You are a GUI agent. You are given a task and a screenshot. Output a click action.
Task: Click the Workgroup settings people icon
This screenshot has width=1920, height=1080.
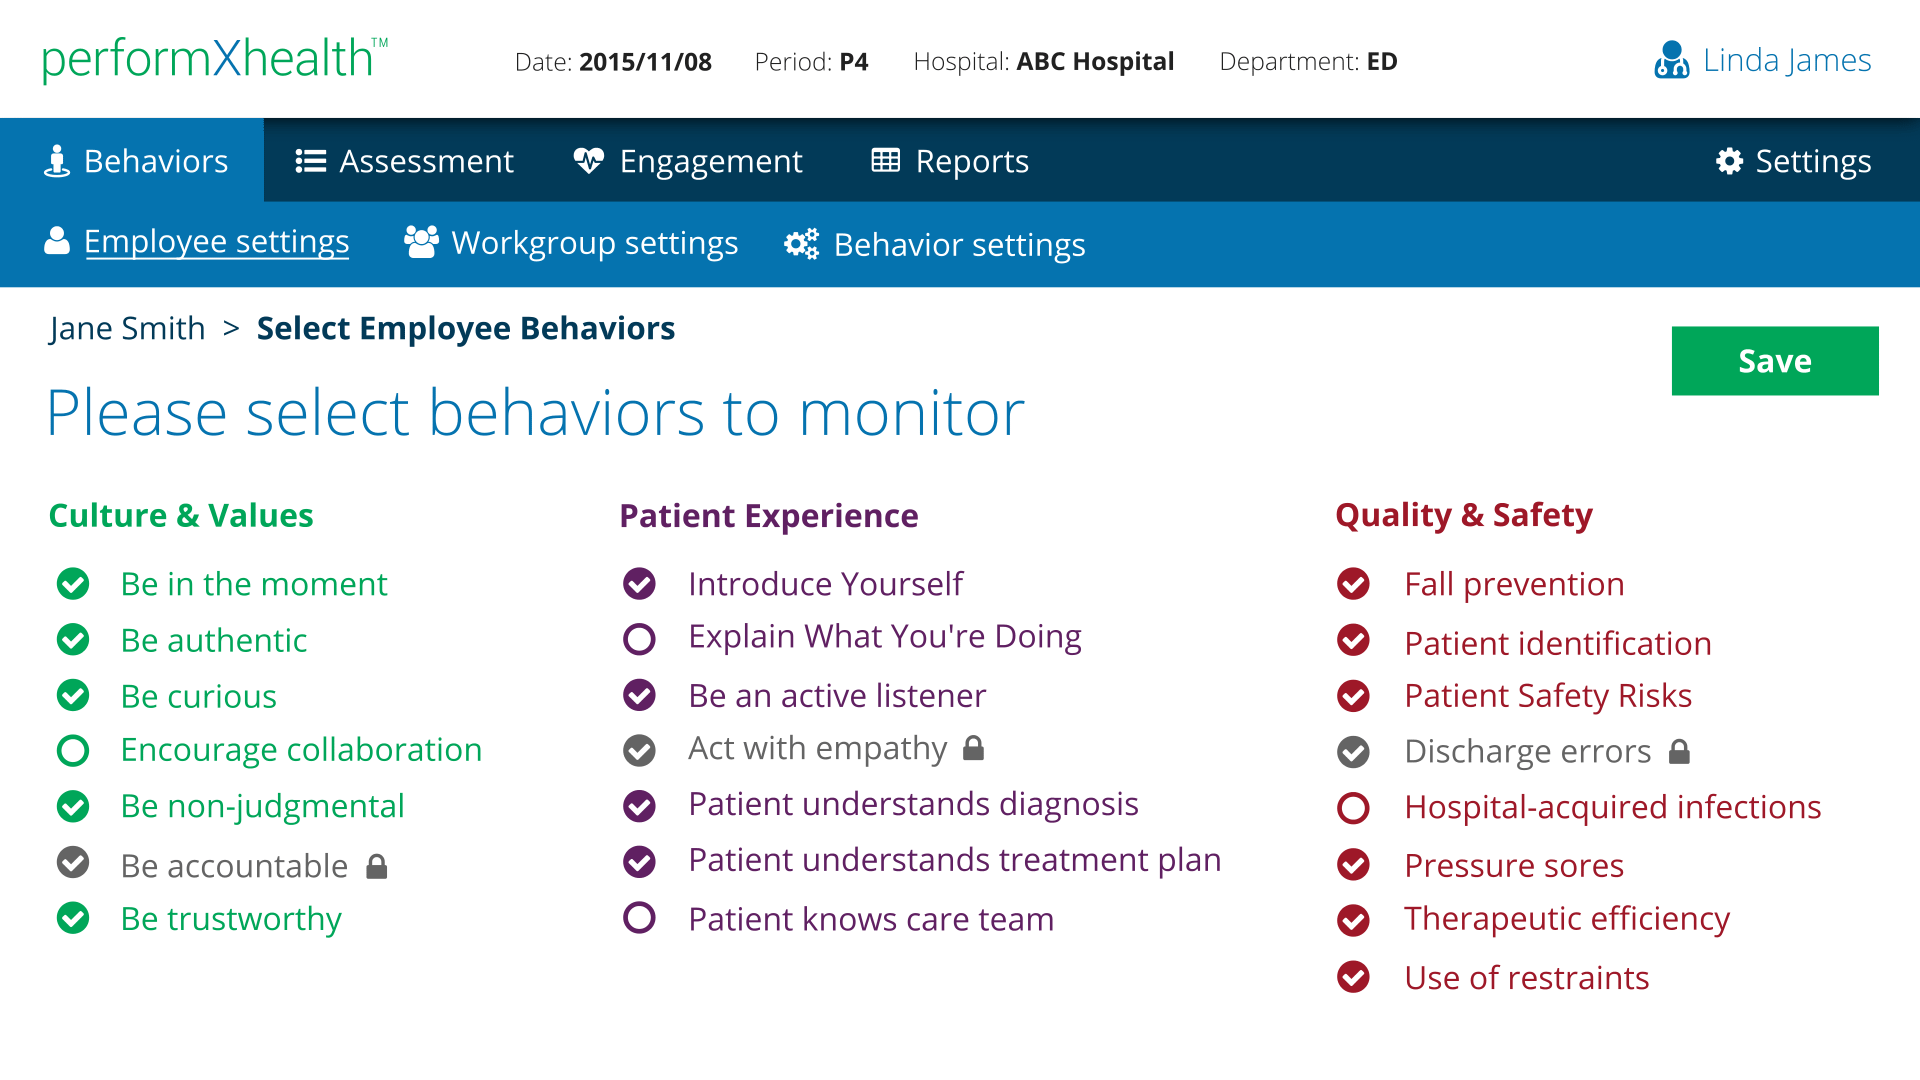point(421,242)
